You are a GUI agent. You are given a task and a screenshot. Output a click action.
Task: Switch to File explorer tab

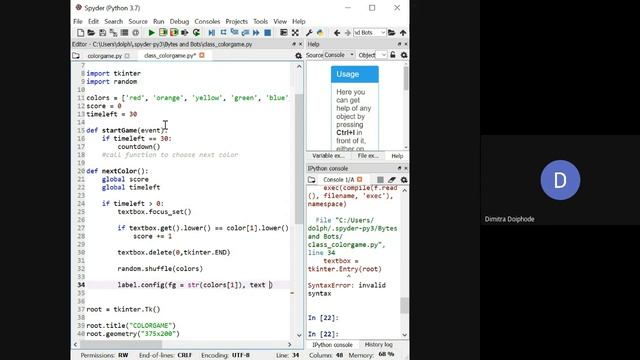pyautogui.click(x=368, y=156)
